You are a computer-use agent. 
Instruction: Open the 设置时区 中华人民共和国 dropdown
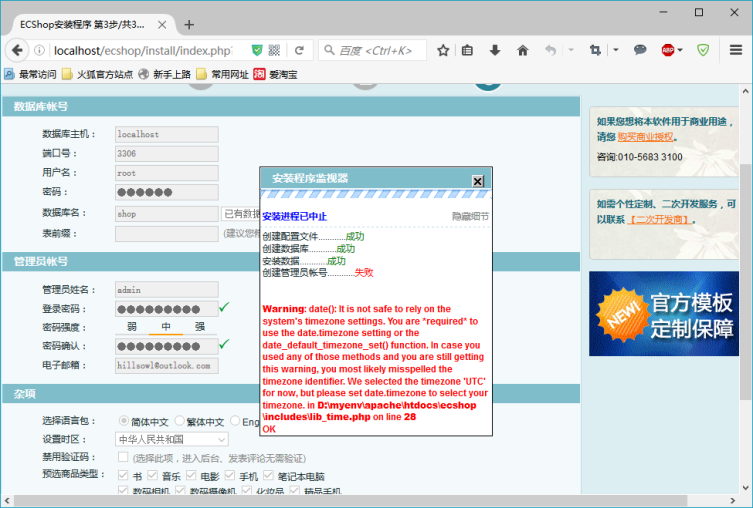click(171, 439)
